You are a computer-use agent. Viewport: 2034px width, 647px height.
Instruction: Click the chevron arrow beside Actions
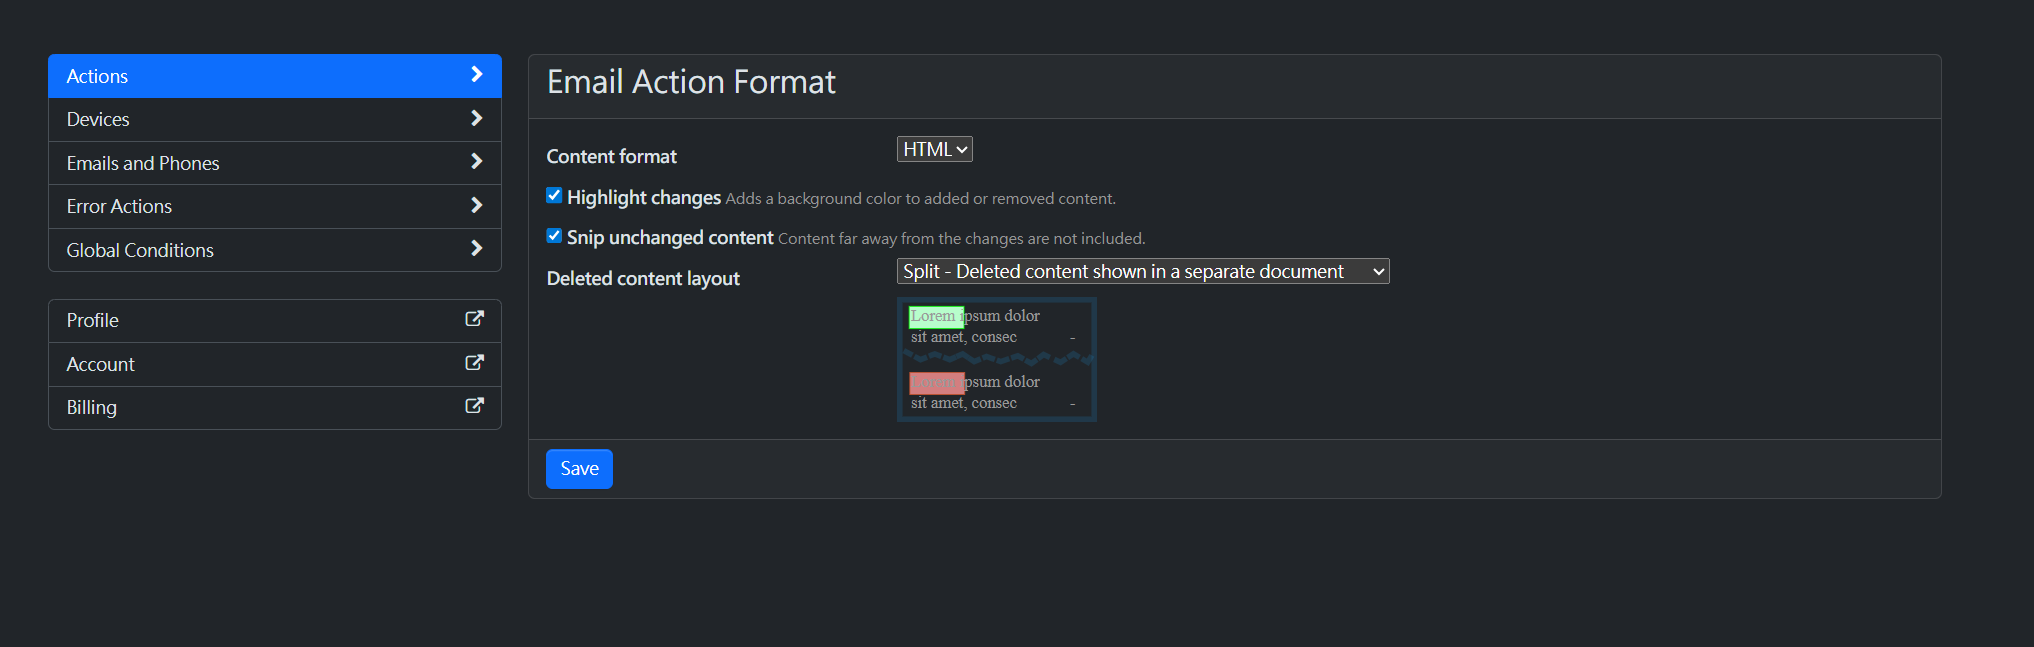coord(476,75)
